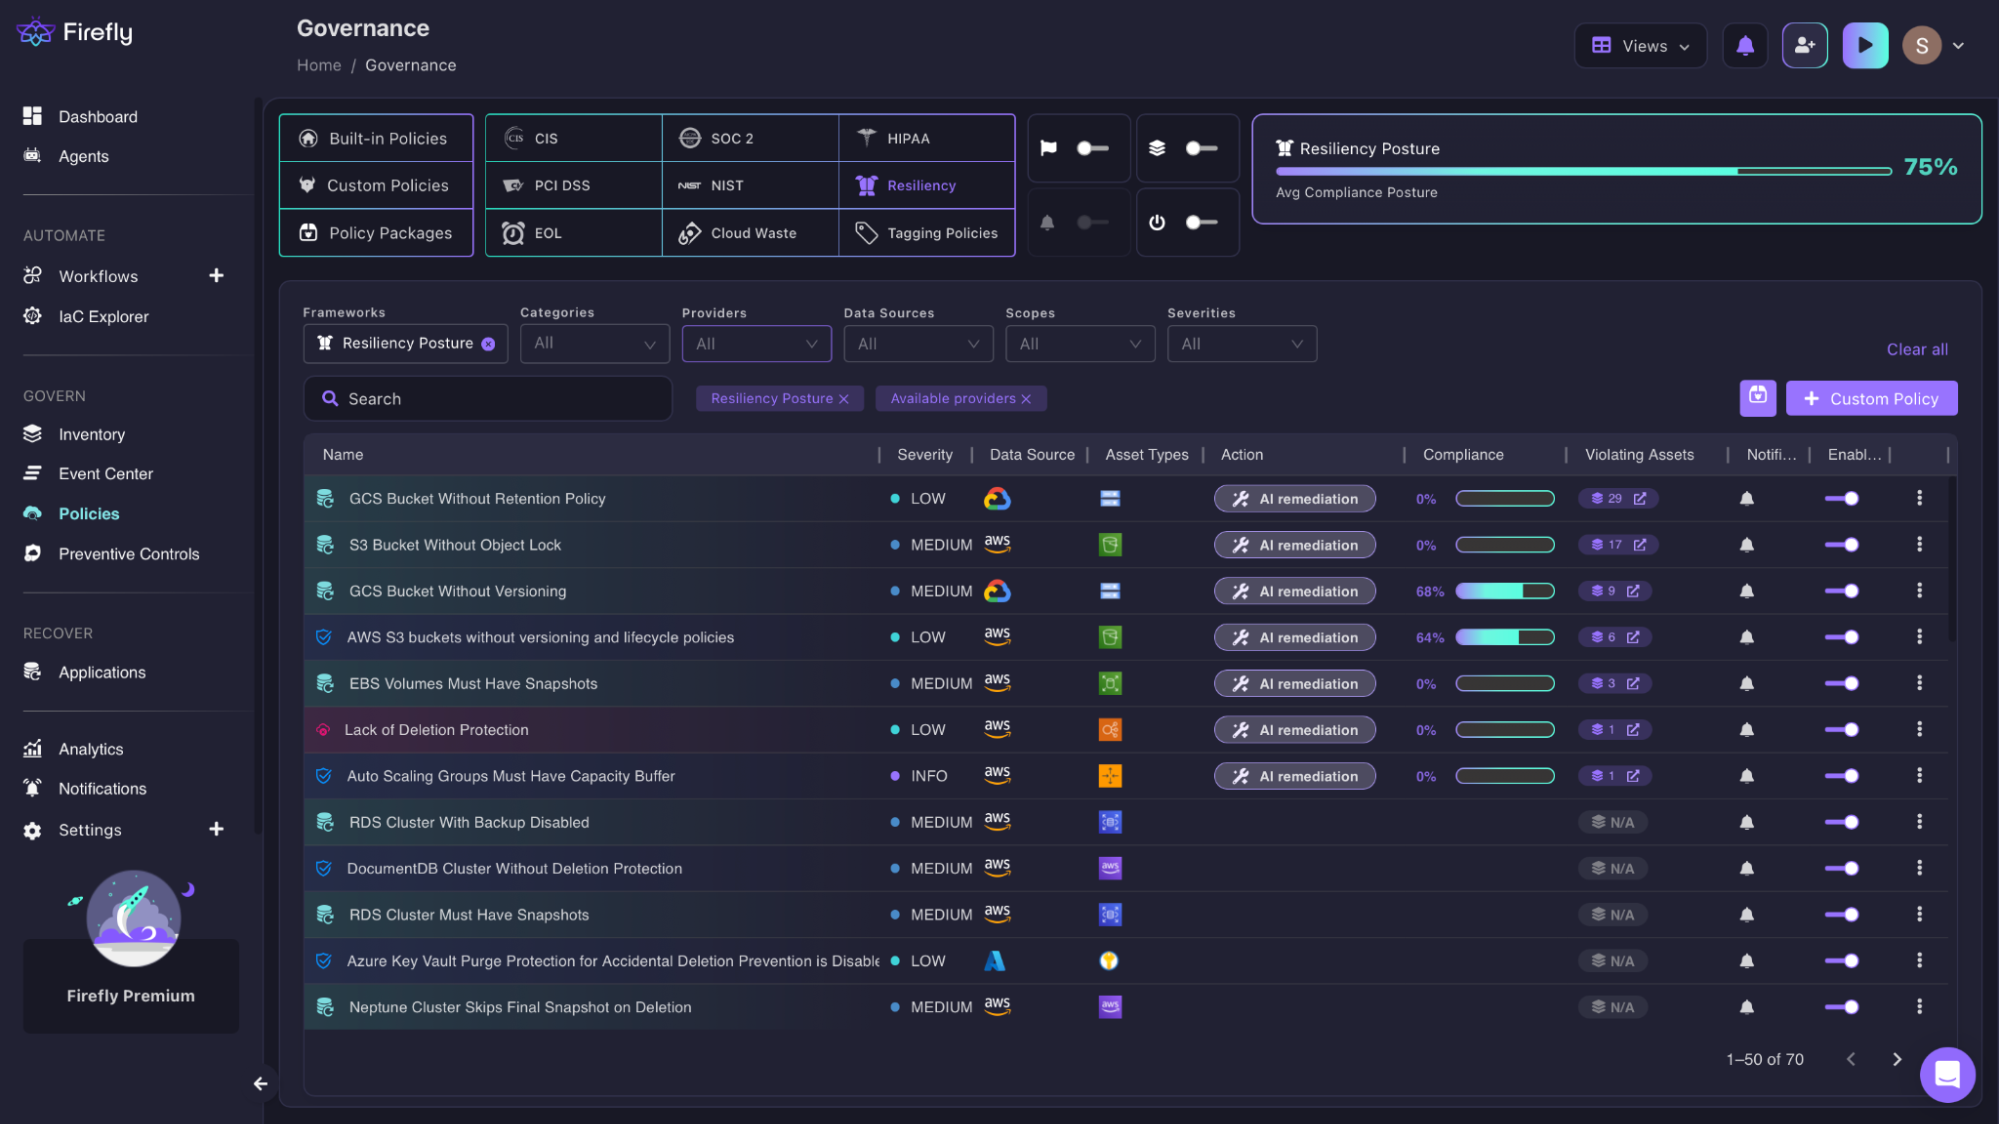Open the Frameworks dropdown

click(405, 344)
